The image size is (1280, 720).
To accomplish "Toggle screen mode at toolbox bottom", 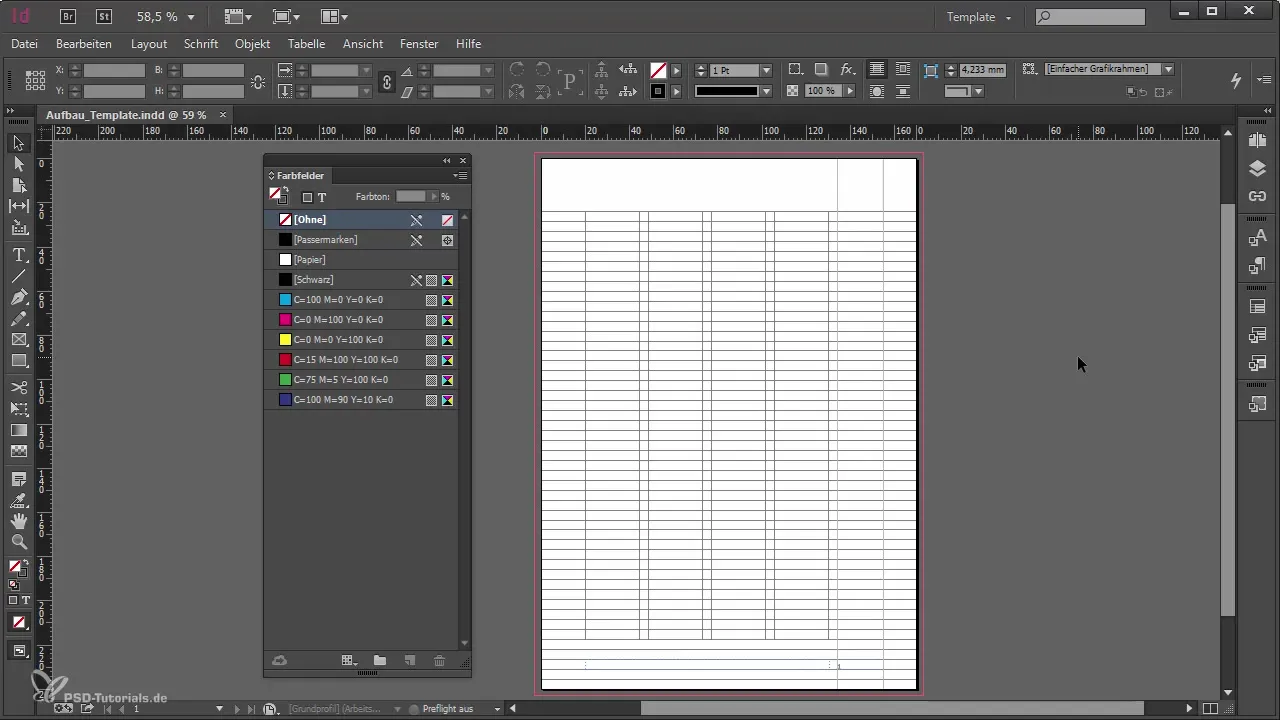I will 19,650.
